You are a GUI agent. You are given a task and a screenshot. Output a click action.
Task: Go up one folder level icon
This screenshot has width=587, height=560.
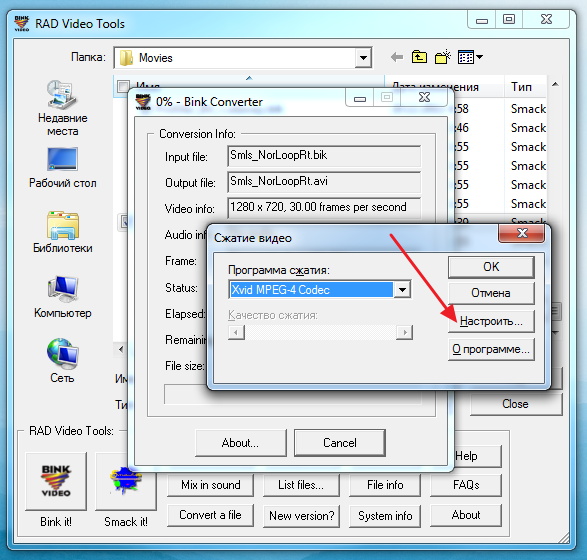point(419,57)
